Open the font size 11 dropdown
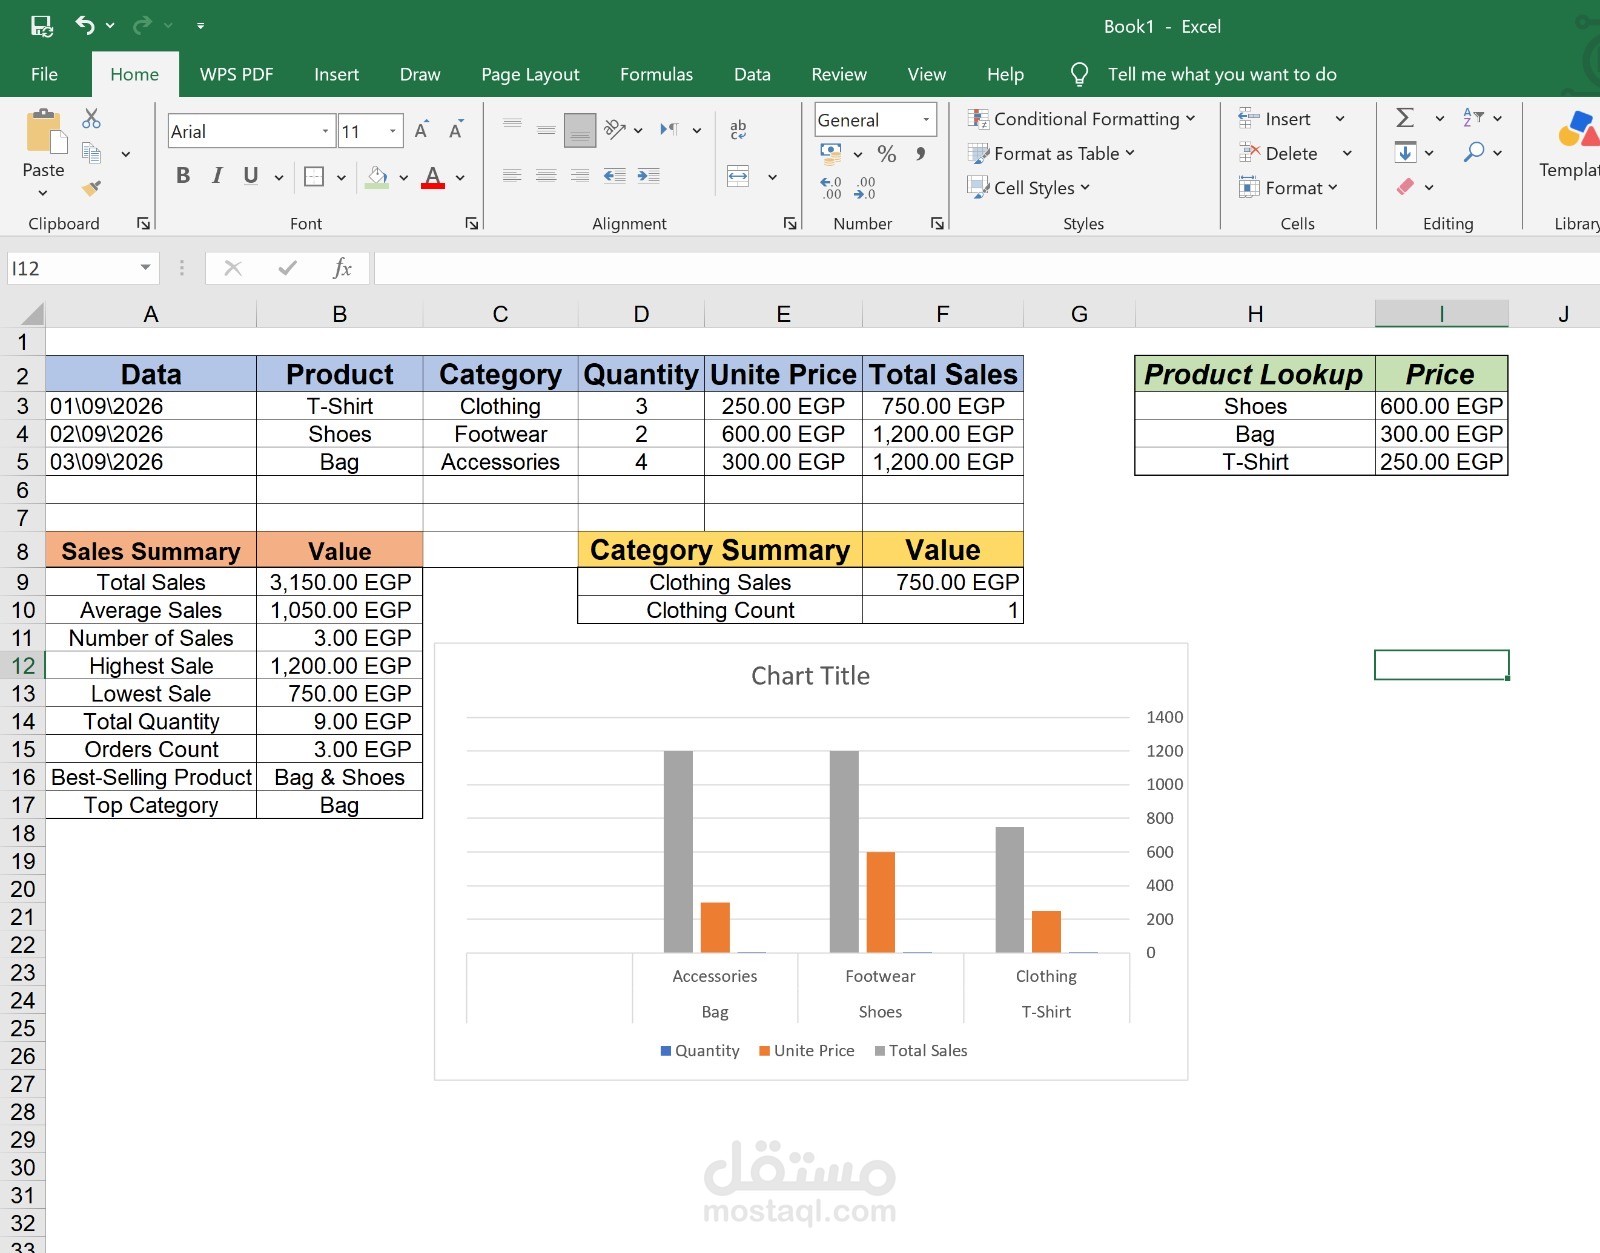 click(393, 131)
